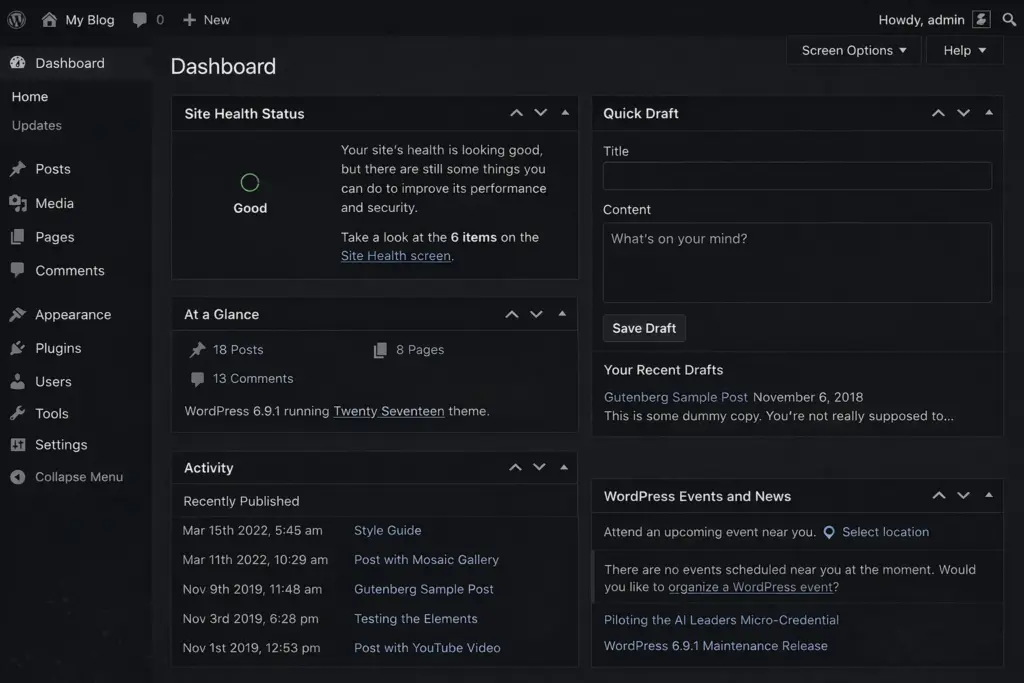Screen dimensions: 1024x683
Task: Go to the Appearance menu item
Action: 72,314
